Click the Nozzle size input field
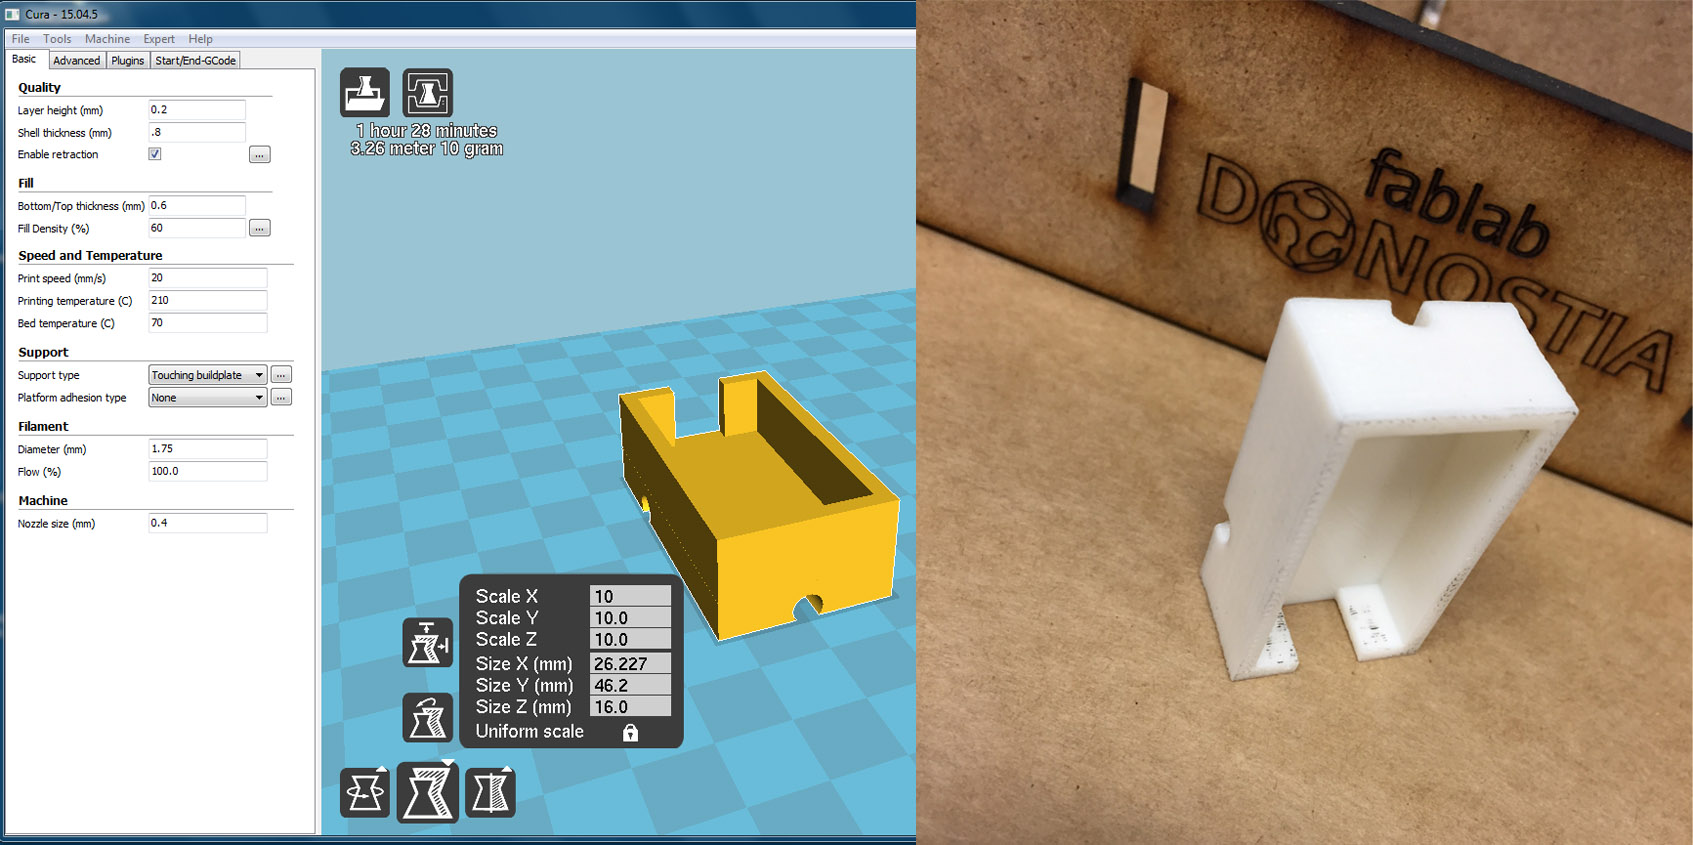Screen dimensions: 1693x845 (208, 523)
